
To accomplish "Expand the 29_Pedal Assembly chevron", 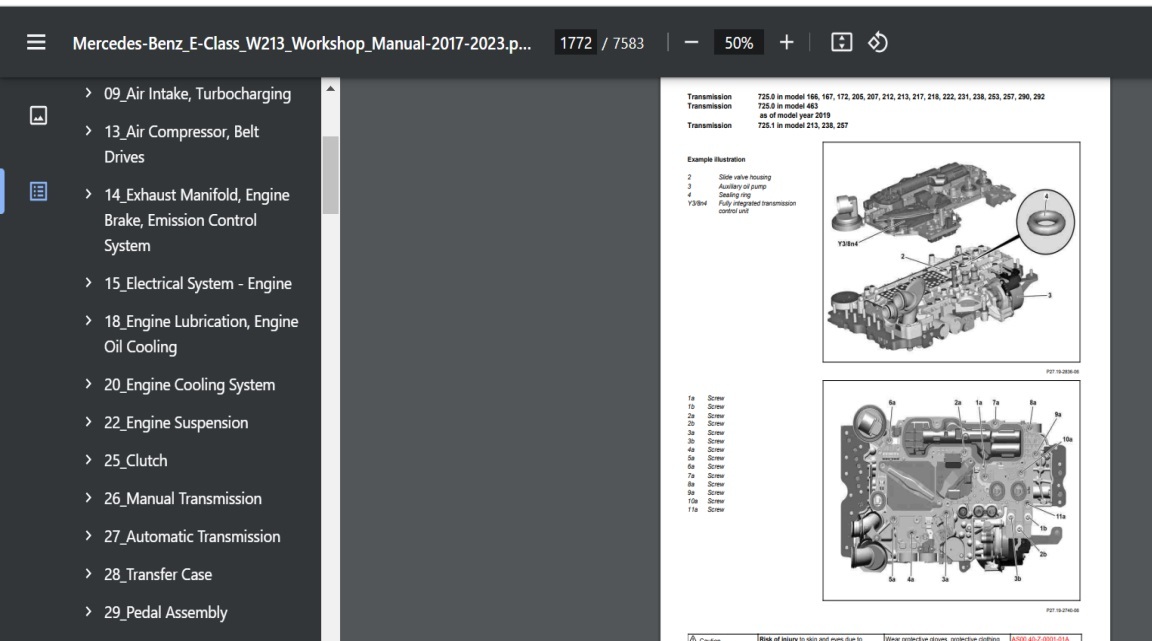I will tap(88, 612).
